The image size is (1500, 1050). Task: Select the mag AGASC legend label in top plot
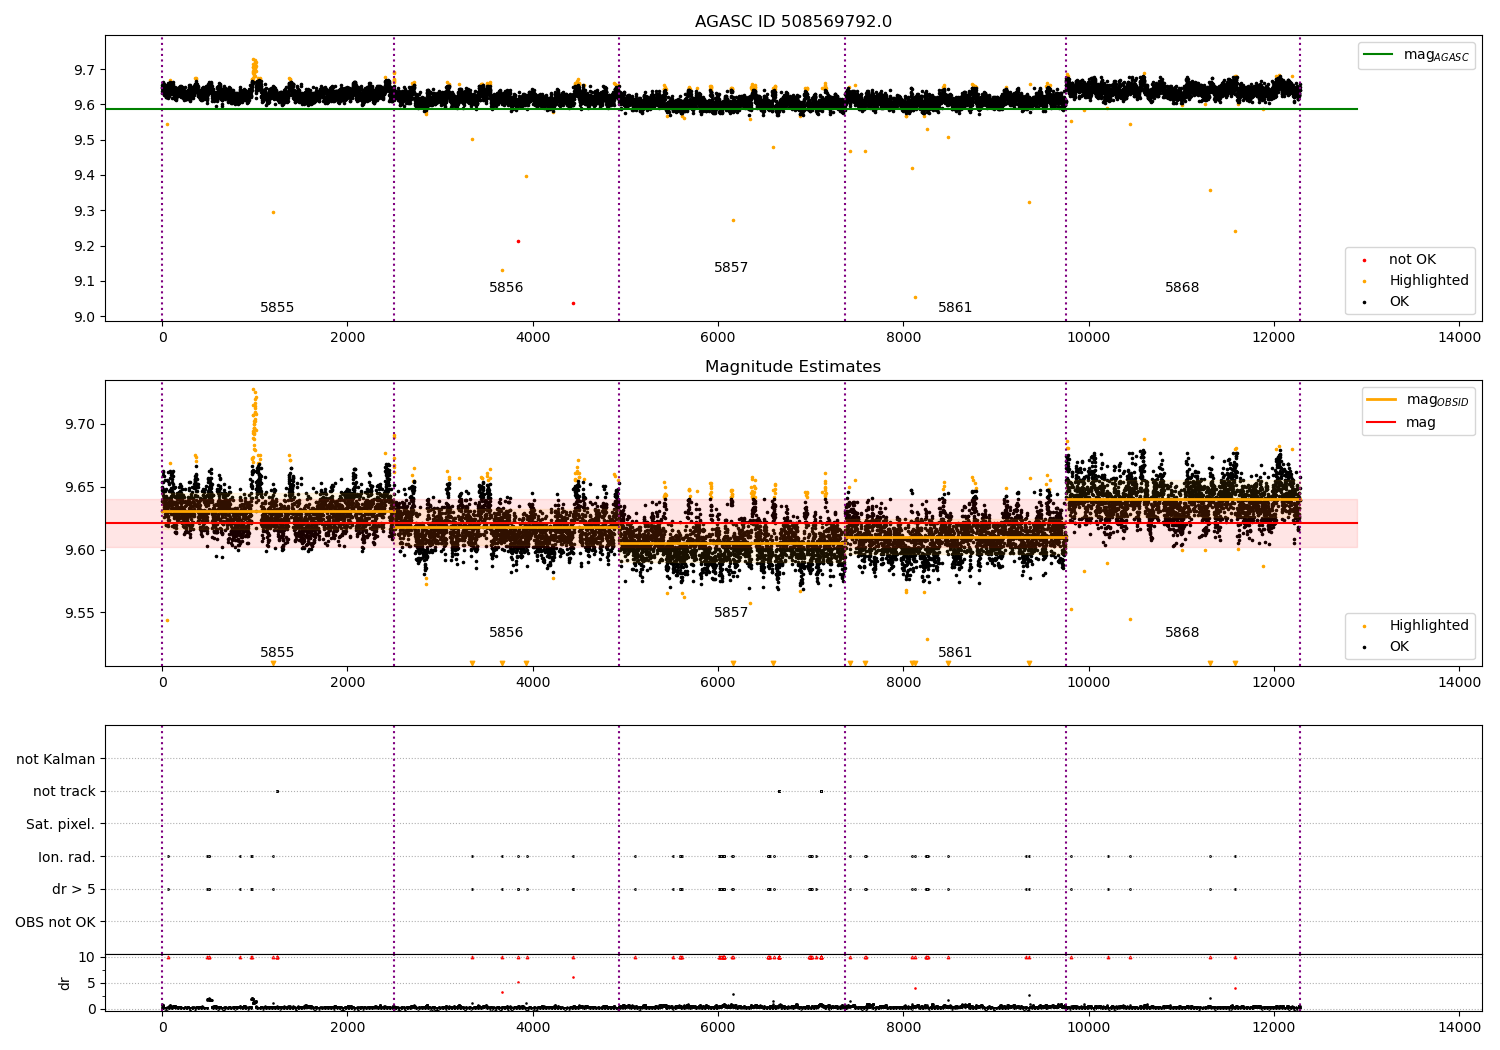(x=1436, y=55)
